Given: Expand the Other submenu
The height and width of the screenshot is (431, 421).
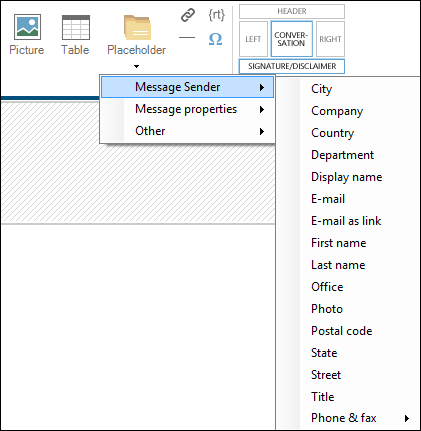Looking at the screenshot, I should tap(187, 131).
